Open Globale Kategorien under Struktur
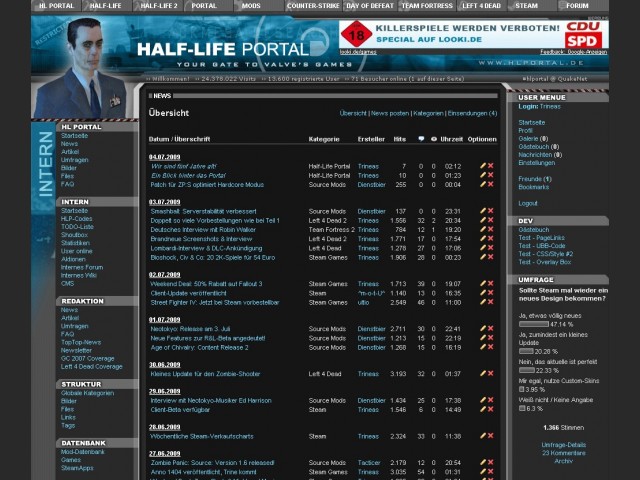 (87, 393)
